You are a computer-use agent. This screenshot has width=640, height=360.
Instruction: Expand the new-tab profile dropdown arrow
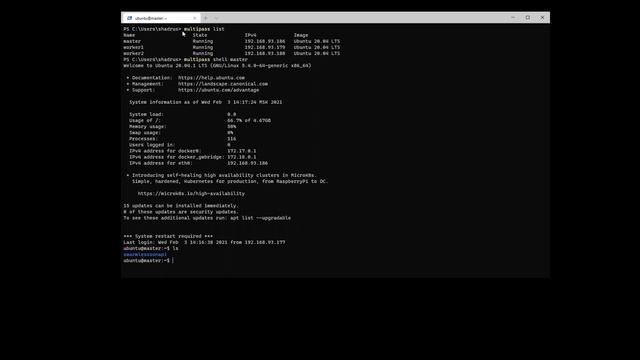coord(217,18)
